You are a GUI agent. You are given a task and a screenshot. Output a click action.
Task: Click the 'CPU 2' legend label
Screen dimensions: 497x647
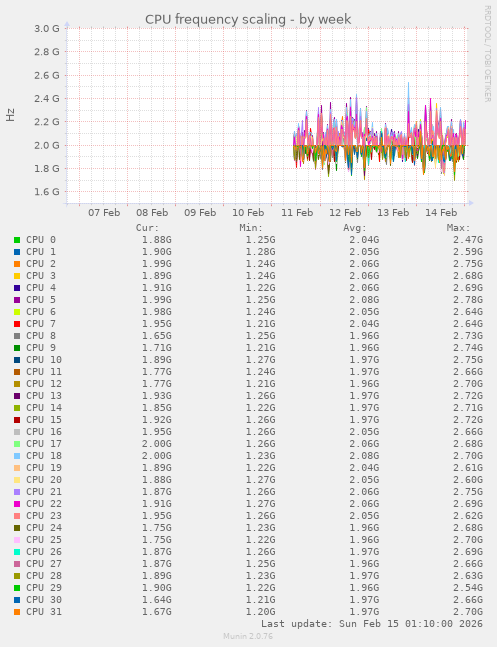pyautogui.click(x=41, y=264)
